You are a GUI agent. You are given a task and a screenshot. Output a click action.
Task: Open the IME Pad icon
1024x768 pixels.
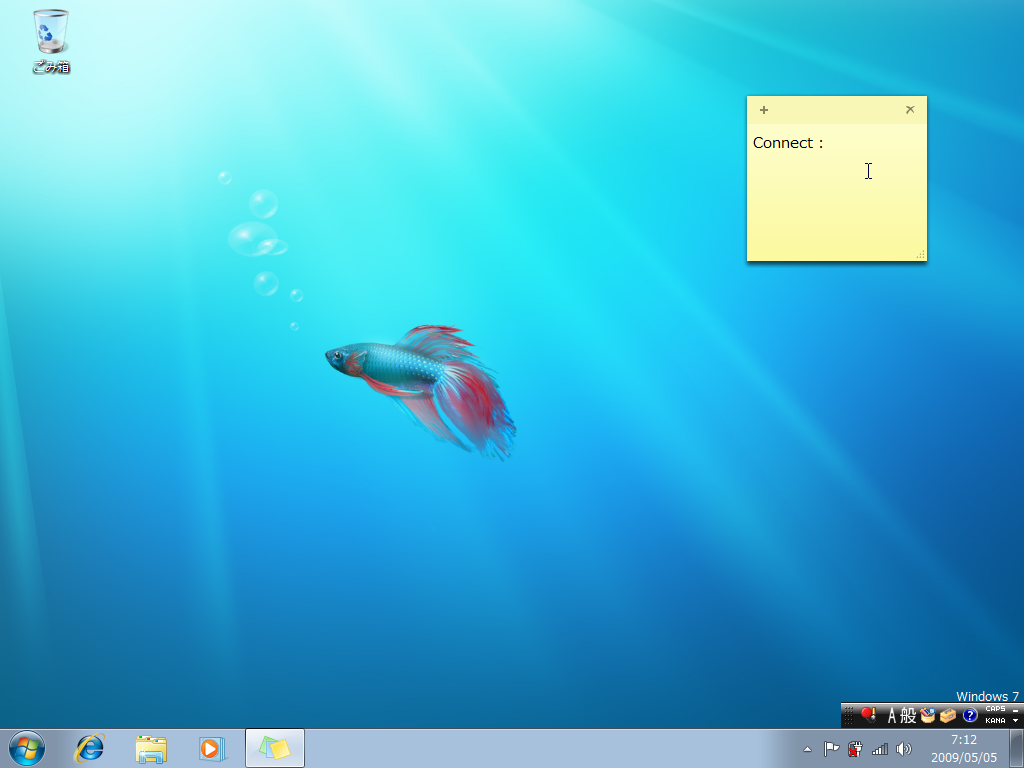tap(927, 716)
